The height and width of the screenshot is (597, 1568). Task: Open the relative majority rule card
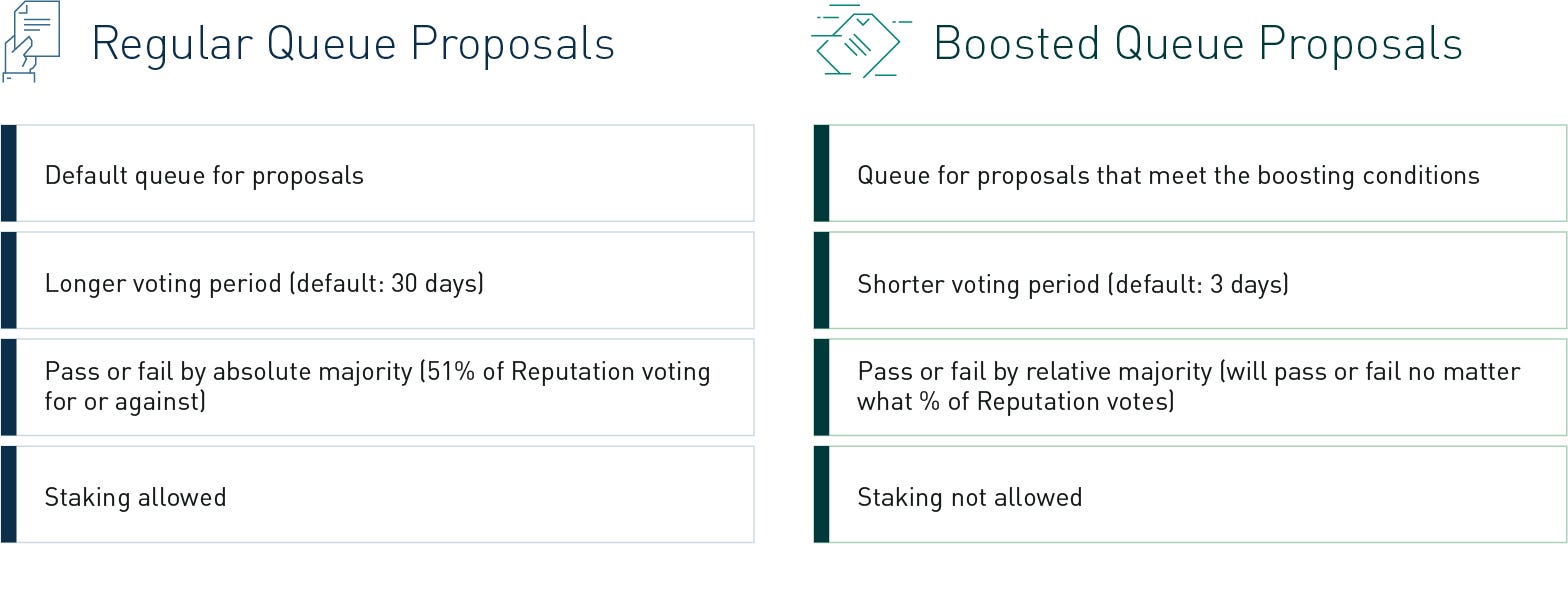1197,387
